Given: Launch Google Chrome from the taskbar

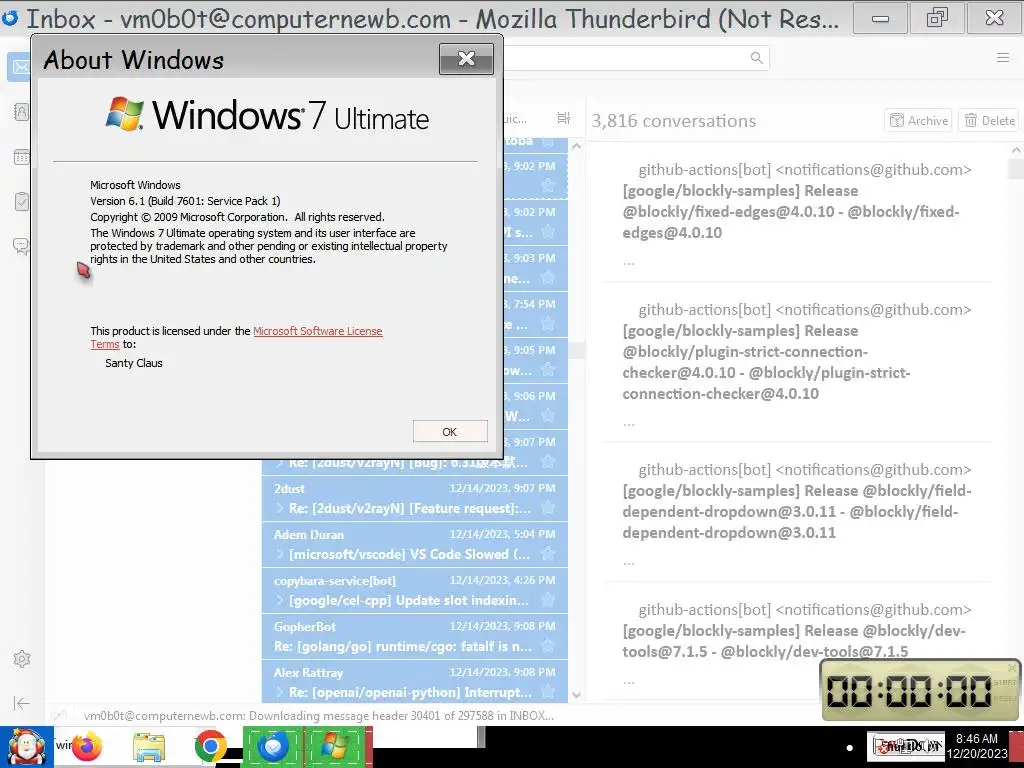Looking at the screenshot, I should pyautogui.click(x=210, y=746).
